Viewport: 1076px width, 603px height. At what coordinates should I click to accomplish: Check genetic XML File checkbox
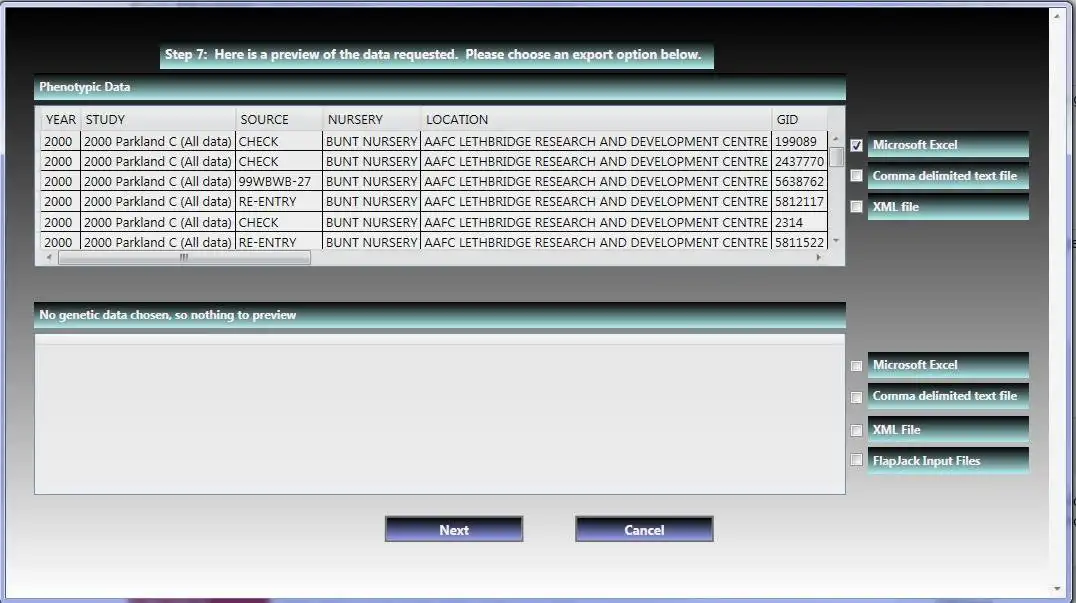pyautogui.click(x=856, y=430)
